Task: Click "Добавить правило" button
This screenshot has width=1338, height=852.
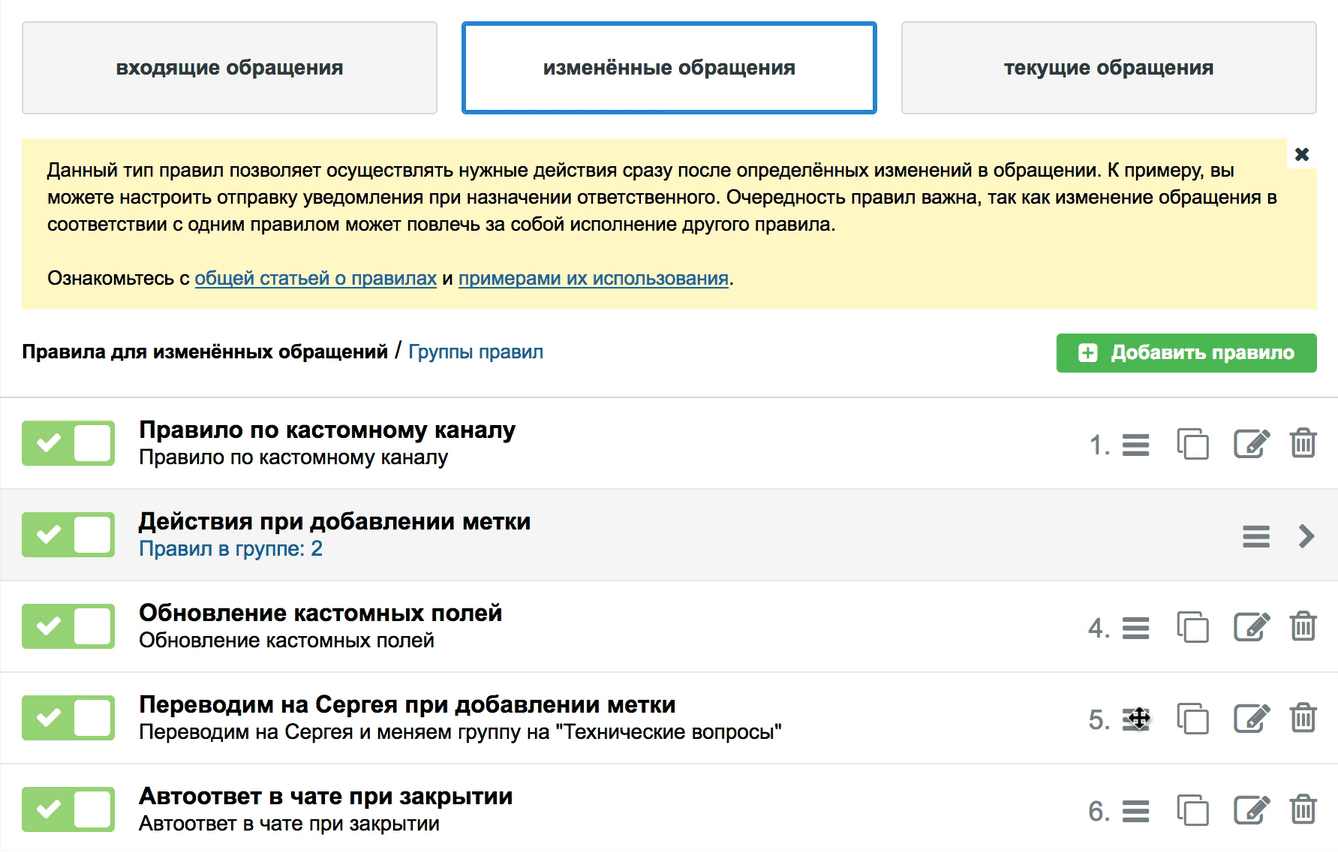Action: click(x=1186, y=353)
